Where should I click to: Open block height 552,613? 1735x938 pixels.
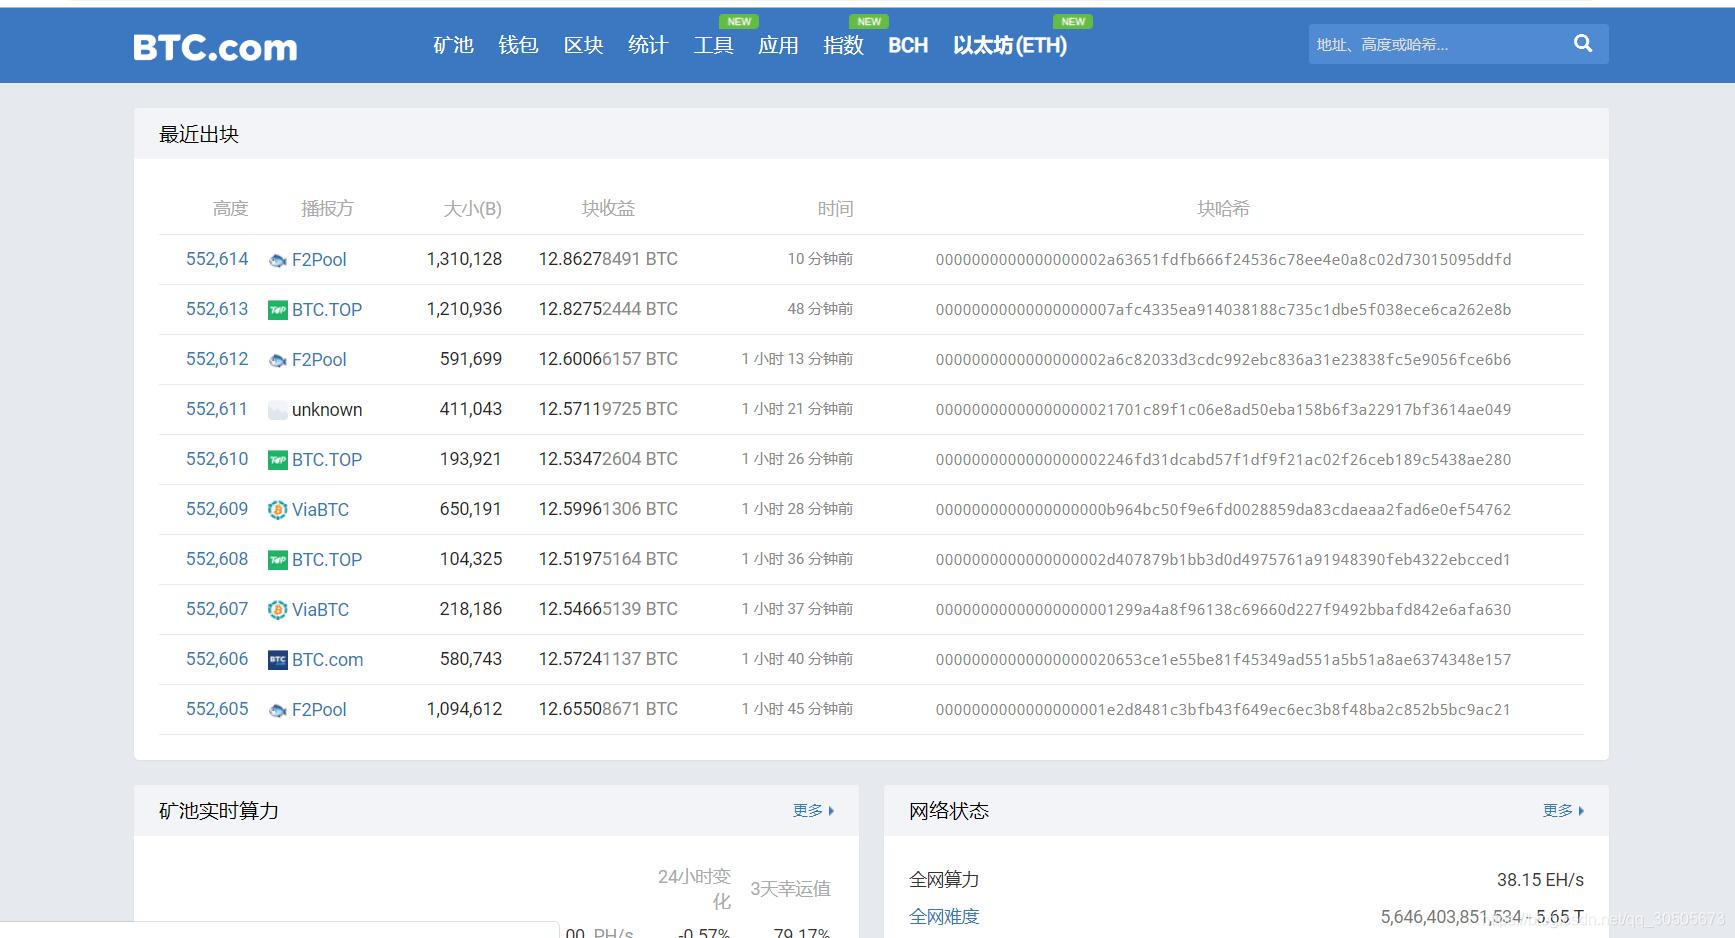(217, 309)
